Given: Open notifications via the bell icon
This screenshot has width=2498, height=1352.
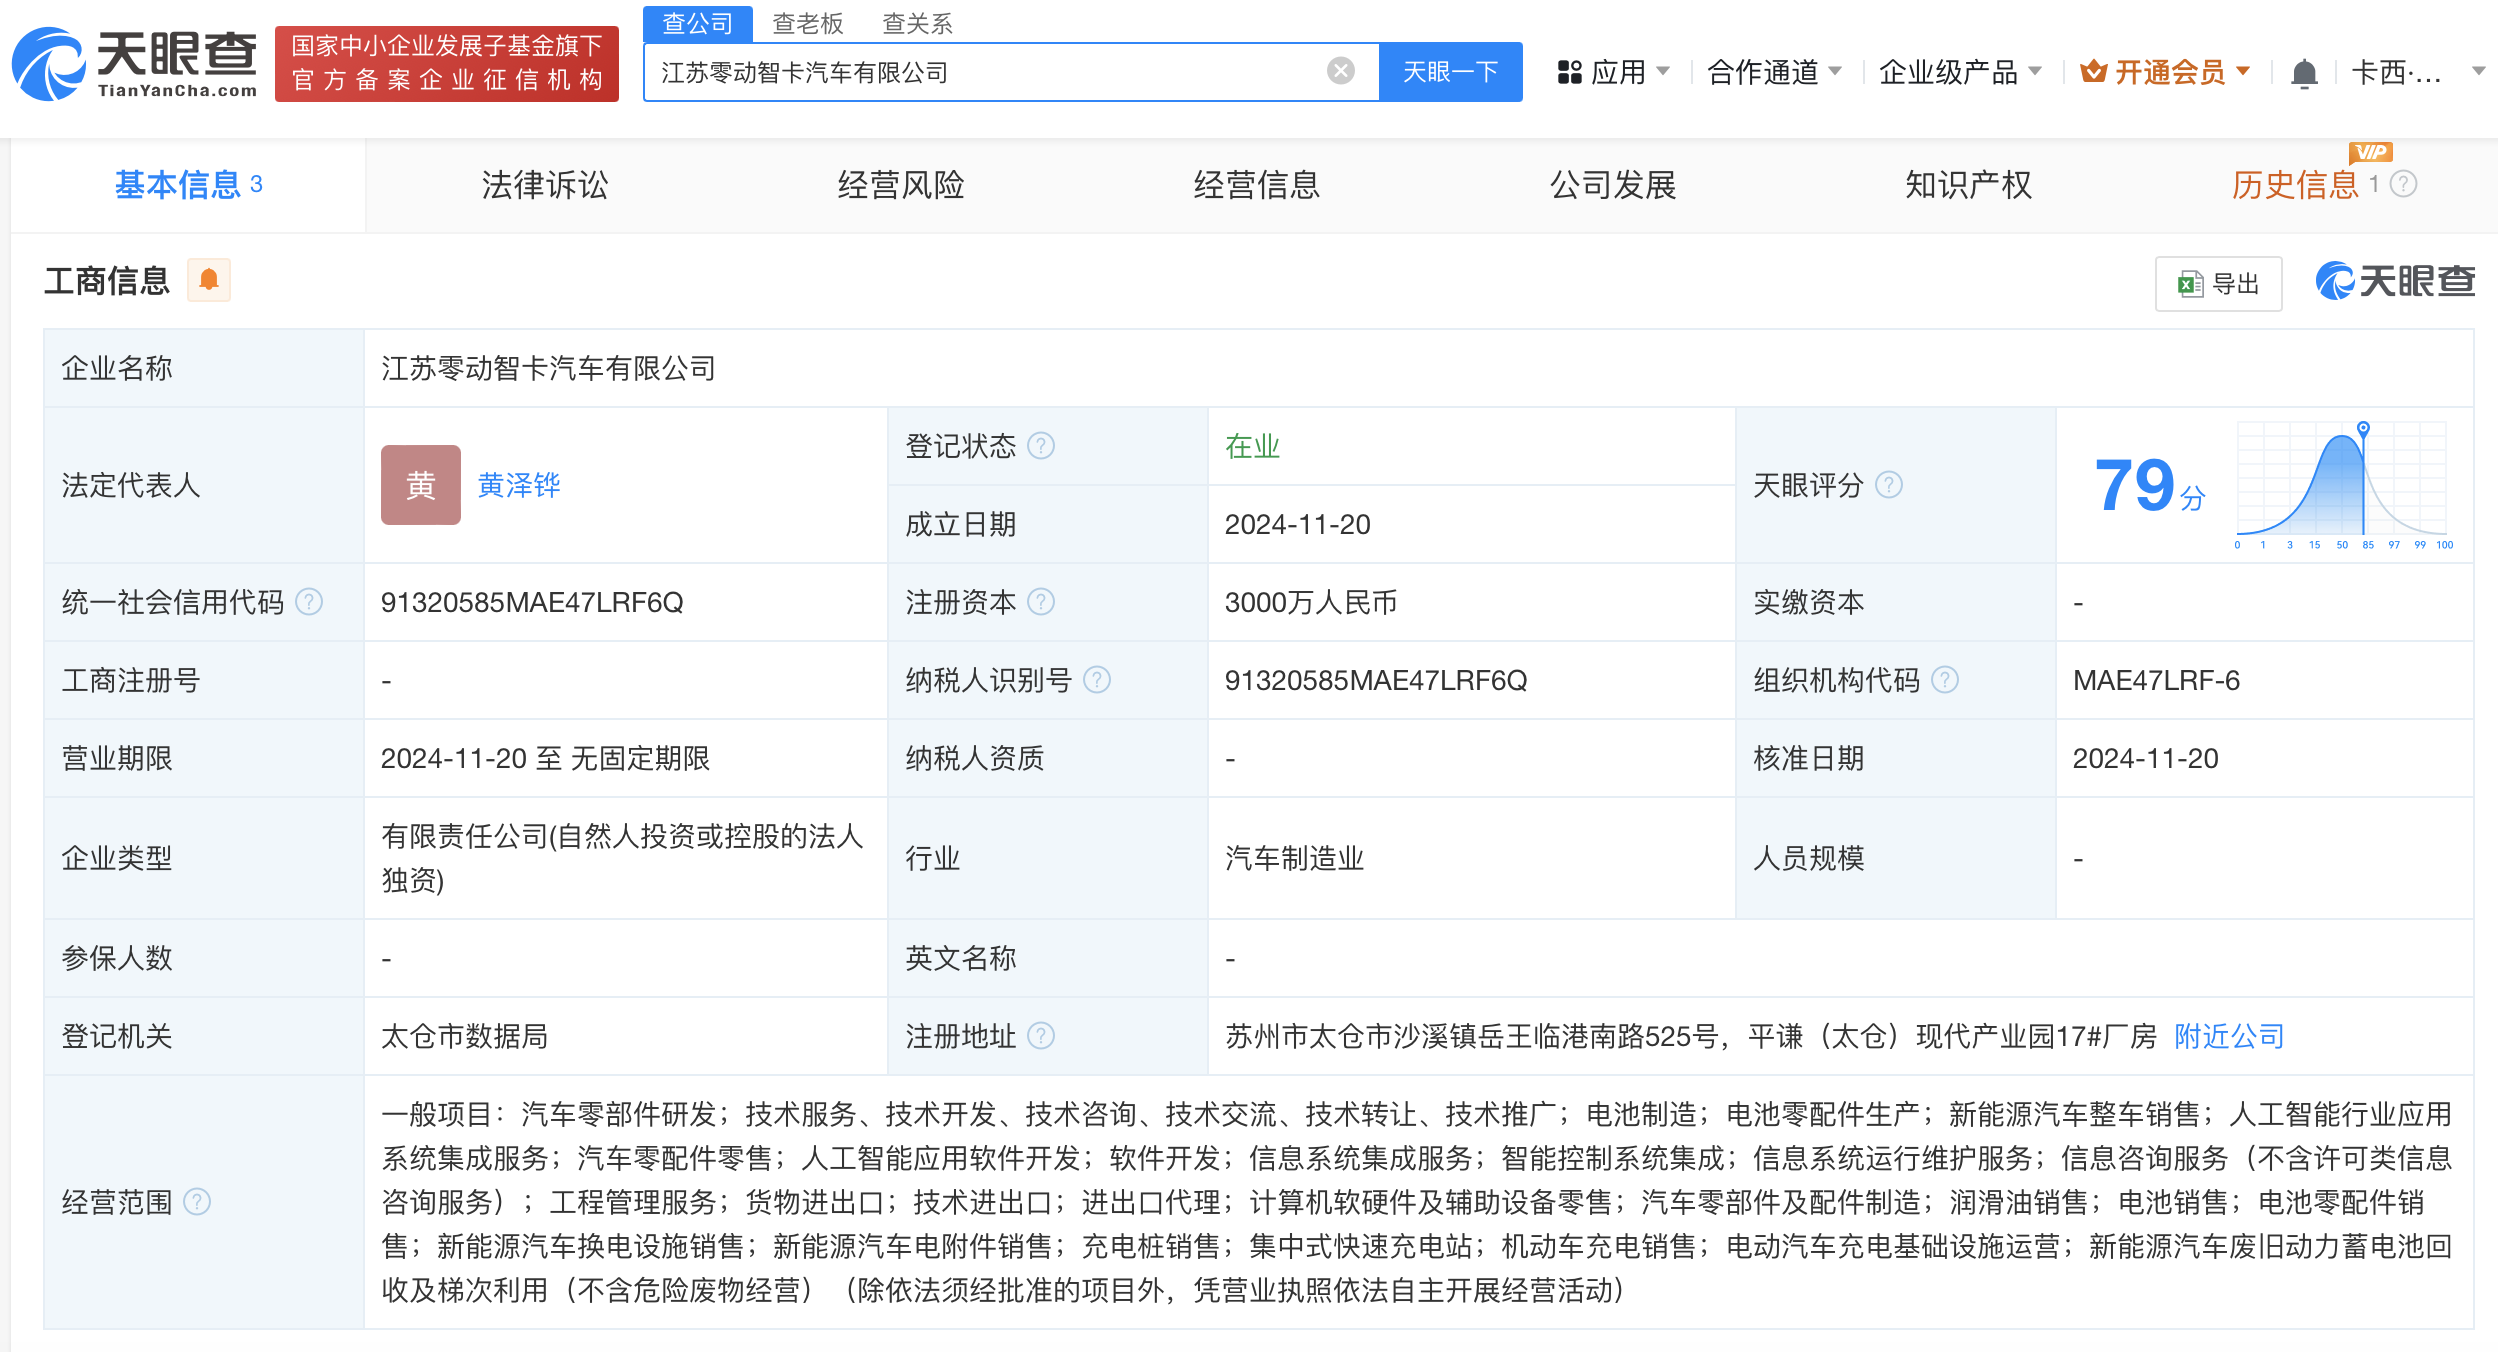Looking at the screenshot, I should tap(2304, 71).
